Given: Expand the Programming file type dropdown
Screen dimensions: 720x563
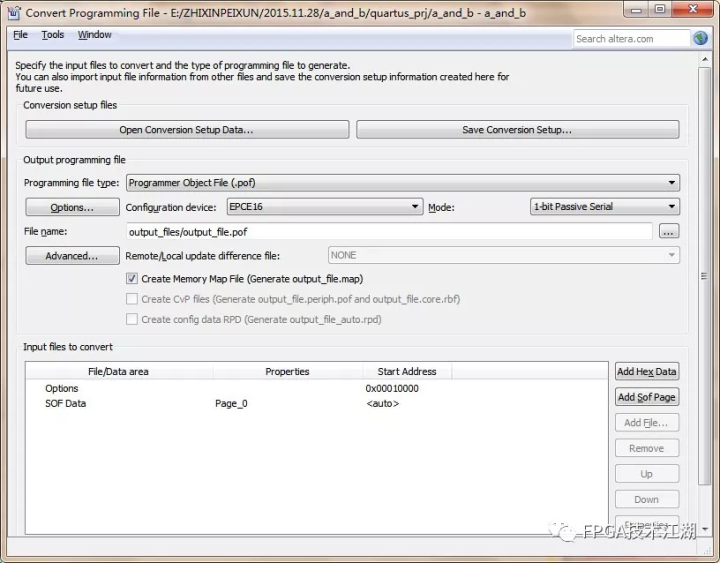Looking at the screenshot, I should coord(403,183).
